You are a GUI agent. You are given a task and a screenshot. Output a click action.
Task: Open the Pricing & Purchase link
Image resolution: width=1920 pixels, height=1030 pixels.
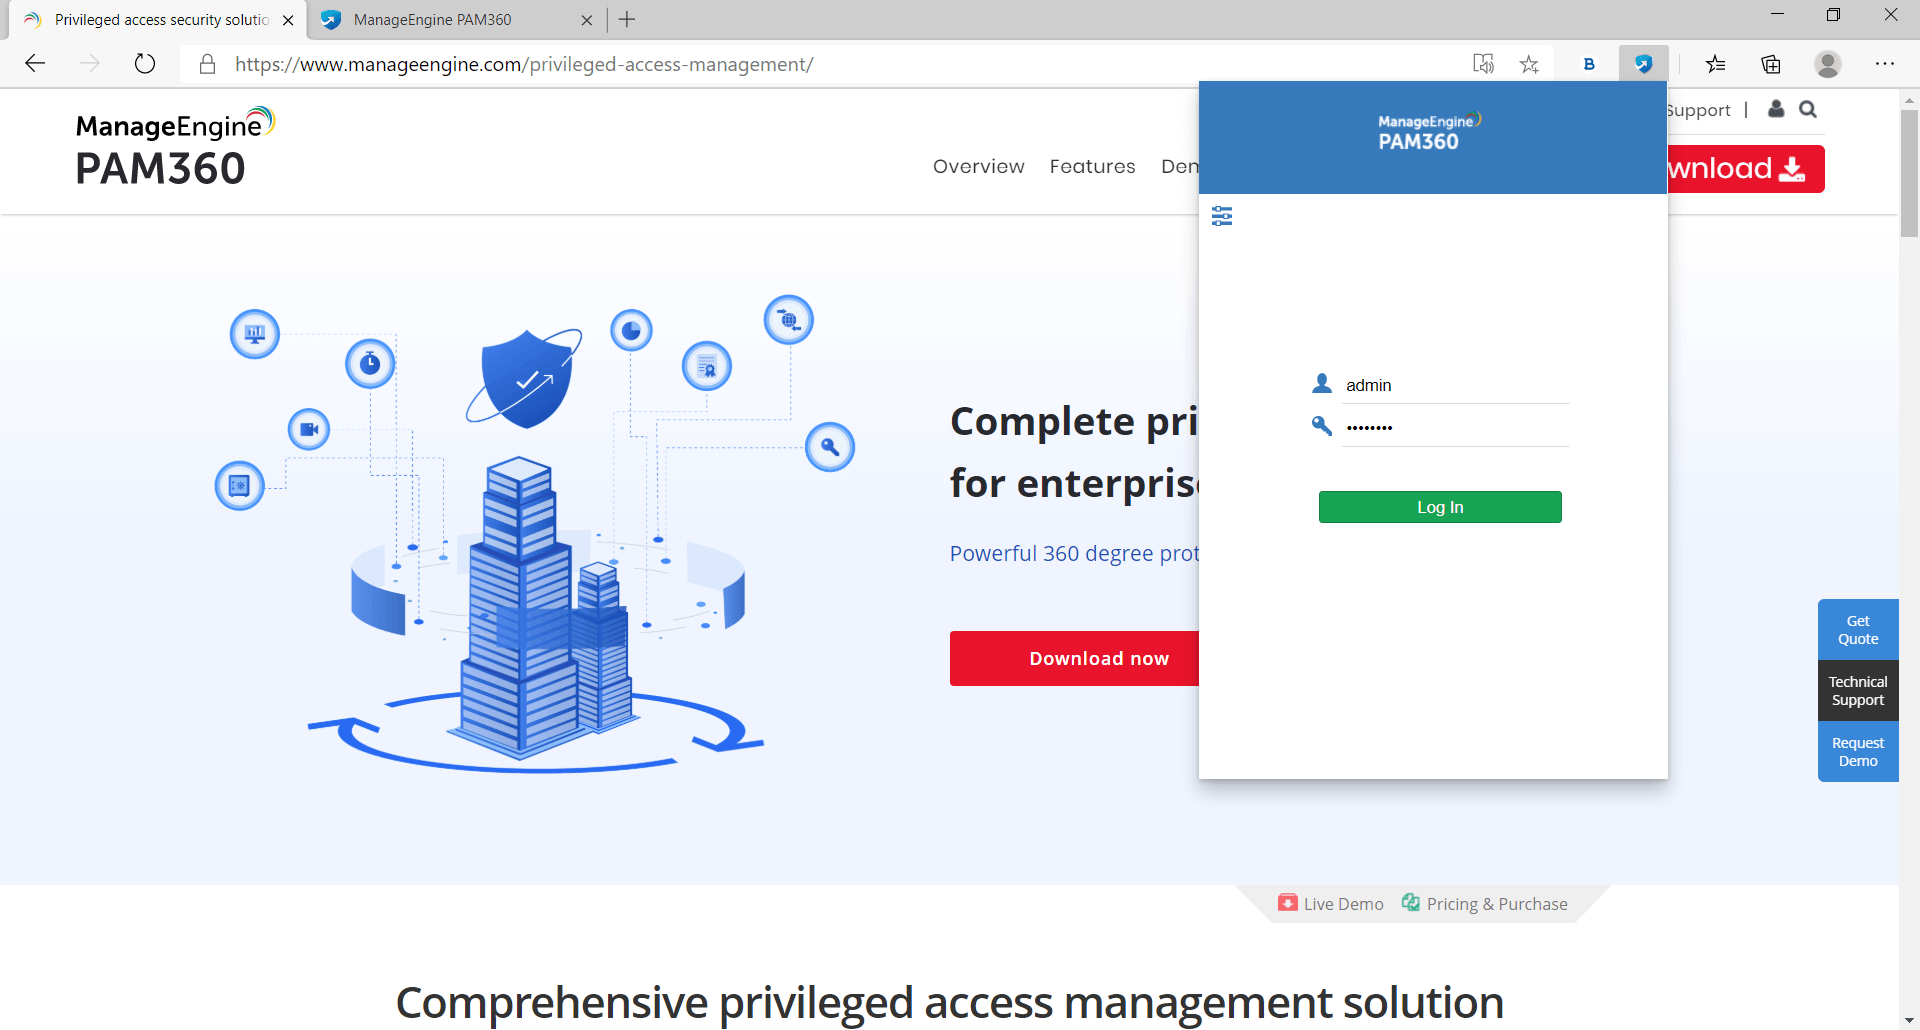(1496, 903)
